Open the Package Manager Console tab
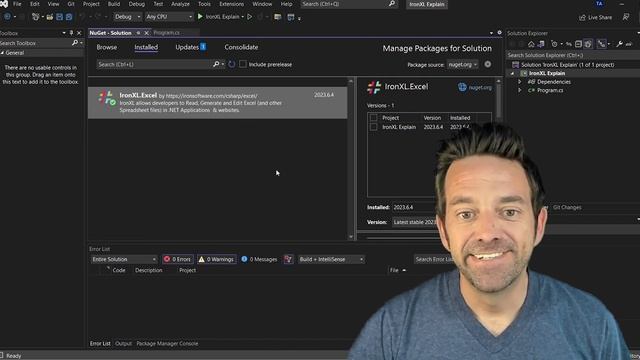Viewport: 640px width, 360px height. (x=167, y=344)
